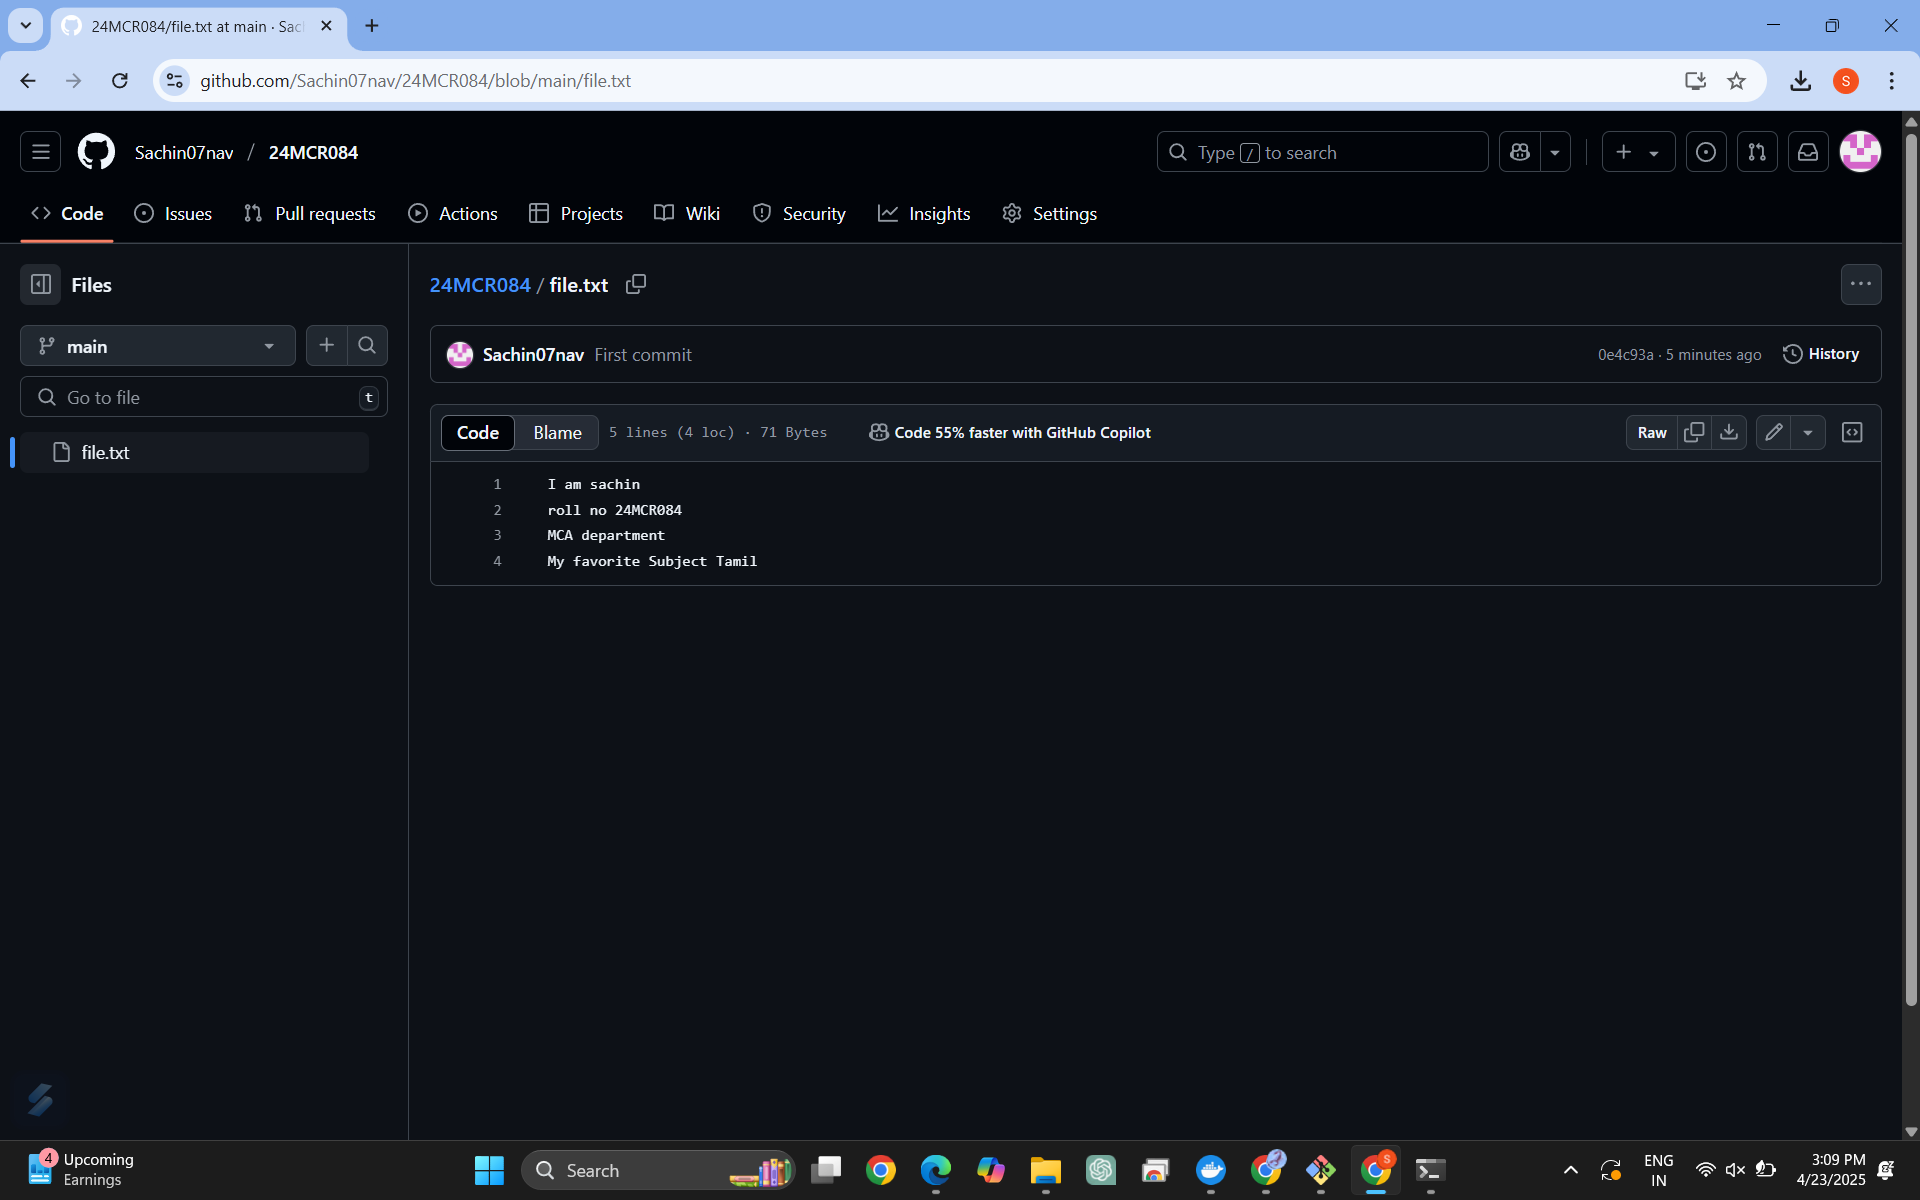Open symbols panel icon
The height and width of the screenshot is (1200, 1920).
tap(1852, 433)
